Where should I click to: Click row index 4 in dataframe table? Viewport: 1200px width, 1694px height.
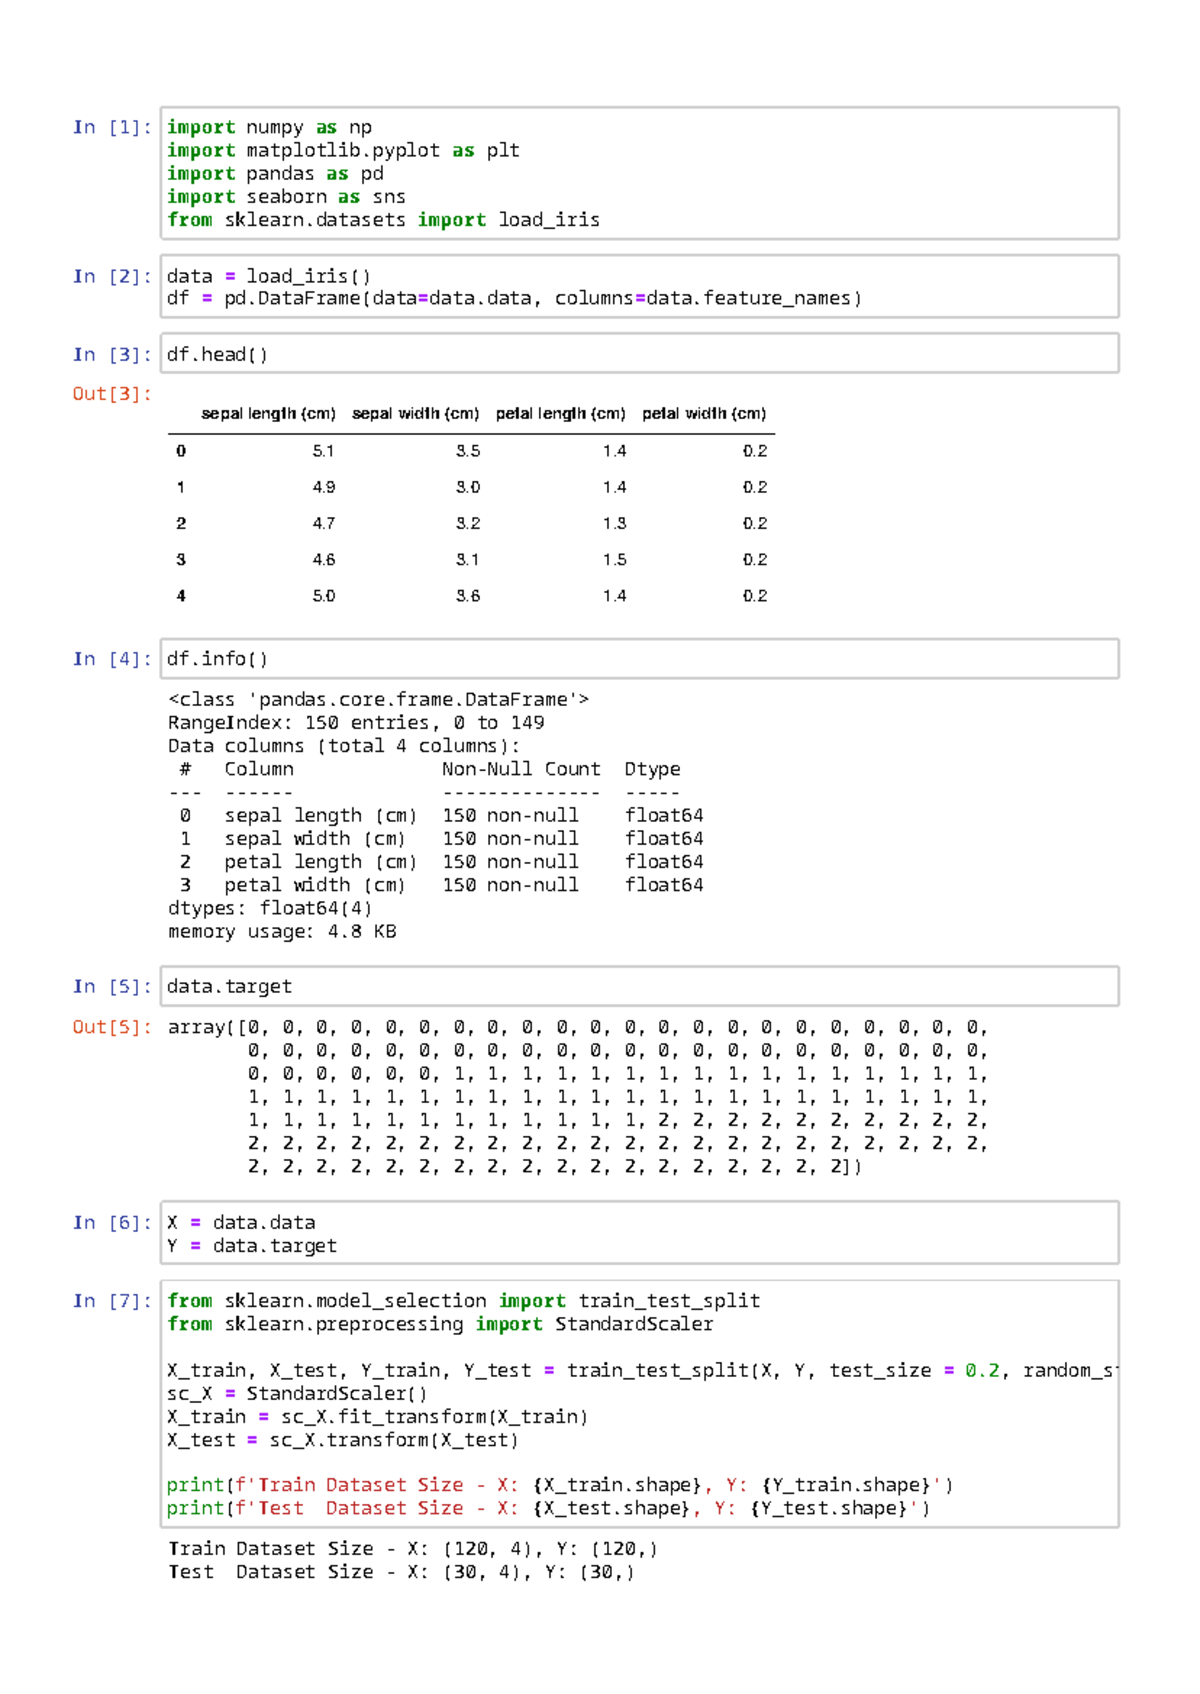click(181, 596)
